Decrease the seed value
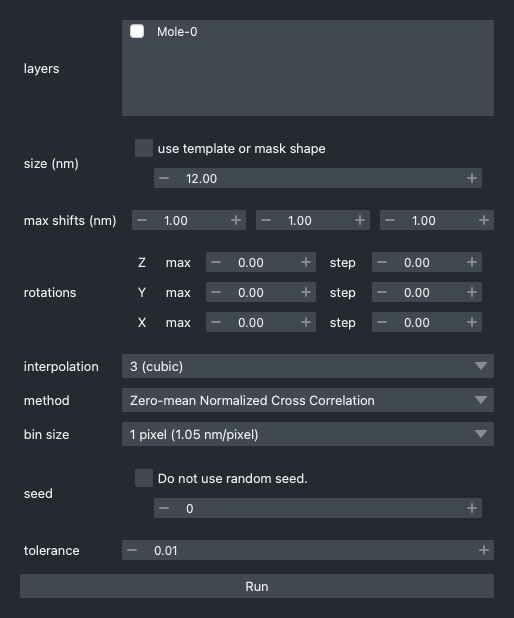Image resolution: width=514 pixels, height=618 pixels. click(x=164, y=508)
